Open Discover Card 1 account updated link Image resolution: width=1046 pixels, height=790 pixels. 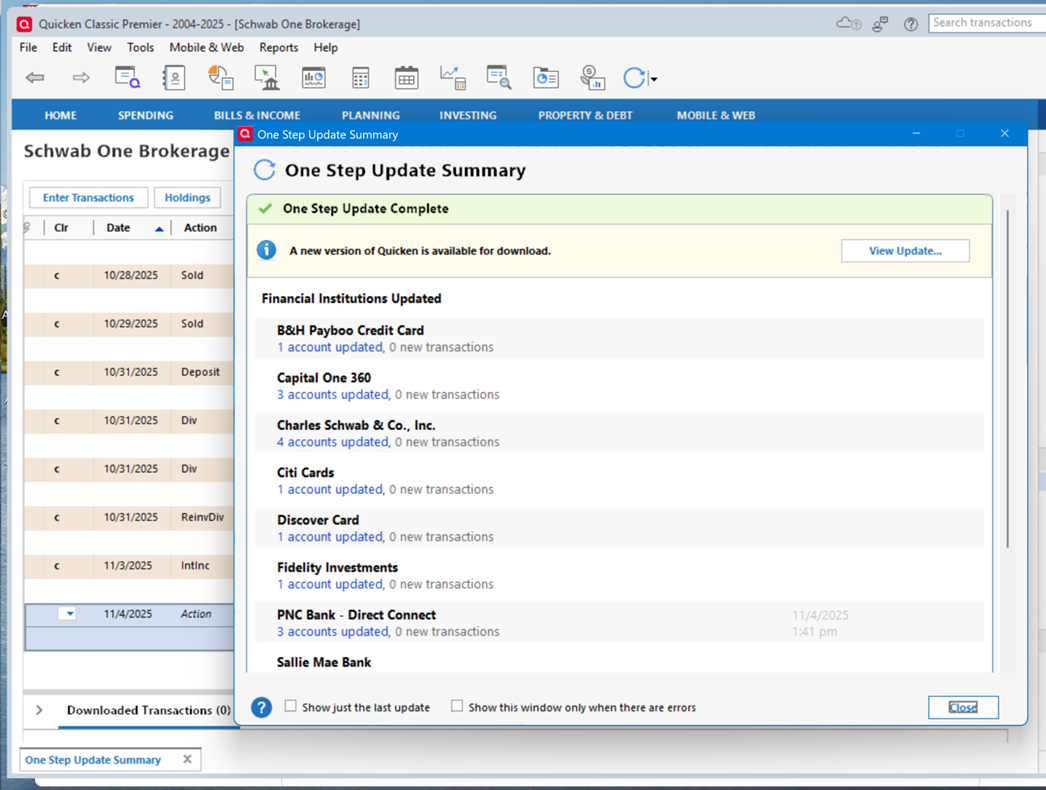click(330, 536)
